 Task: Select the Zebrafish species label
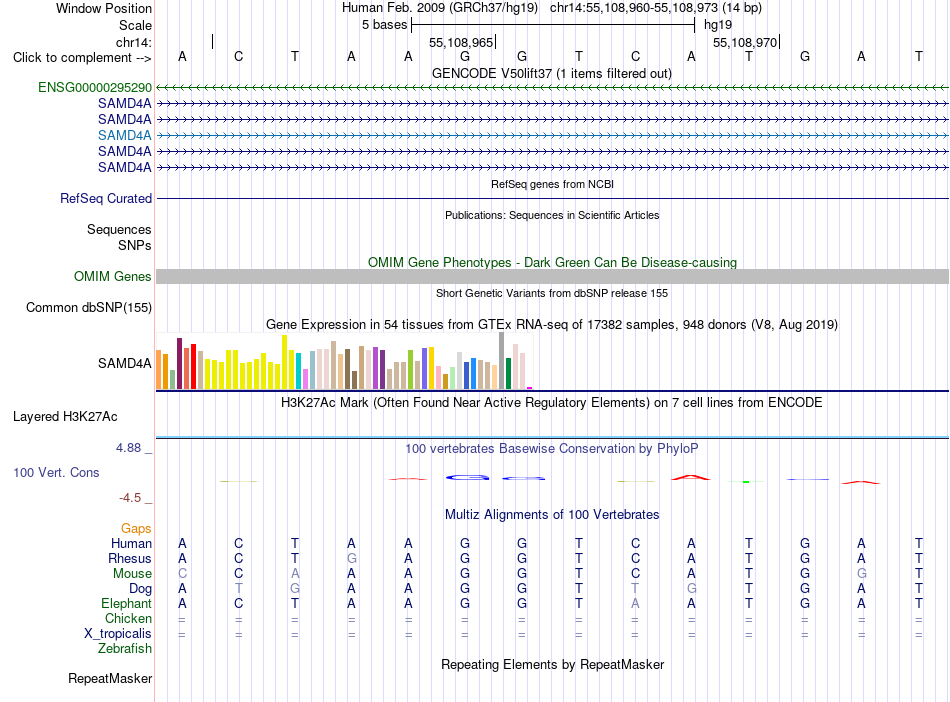click(x=125, y=649)
